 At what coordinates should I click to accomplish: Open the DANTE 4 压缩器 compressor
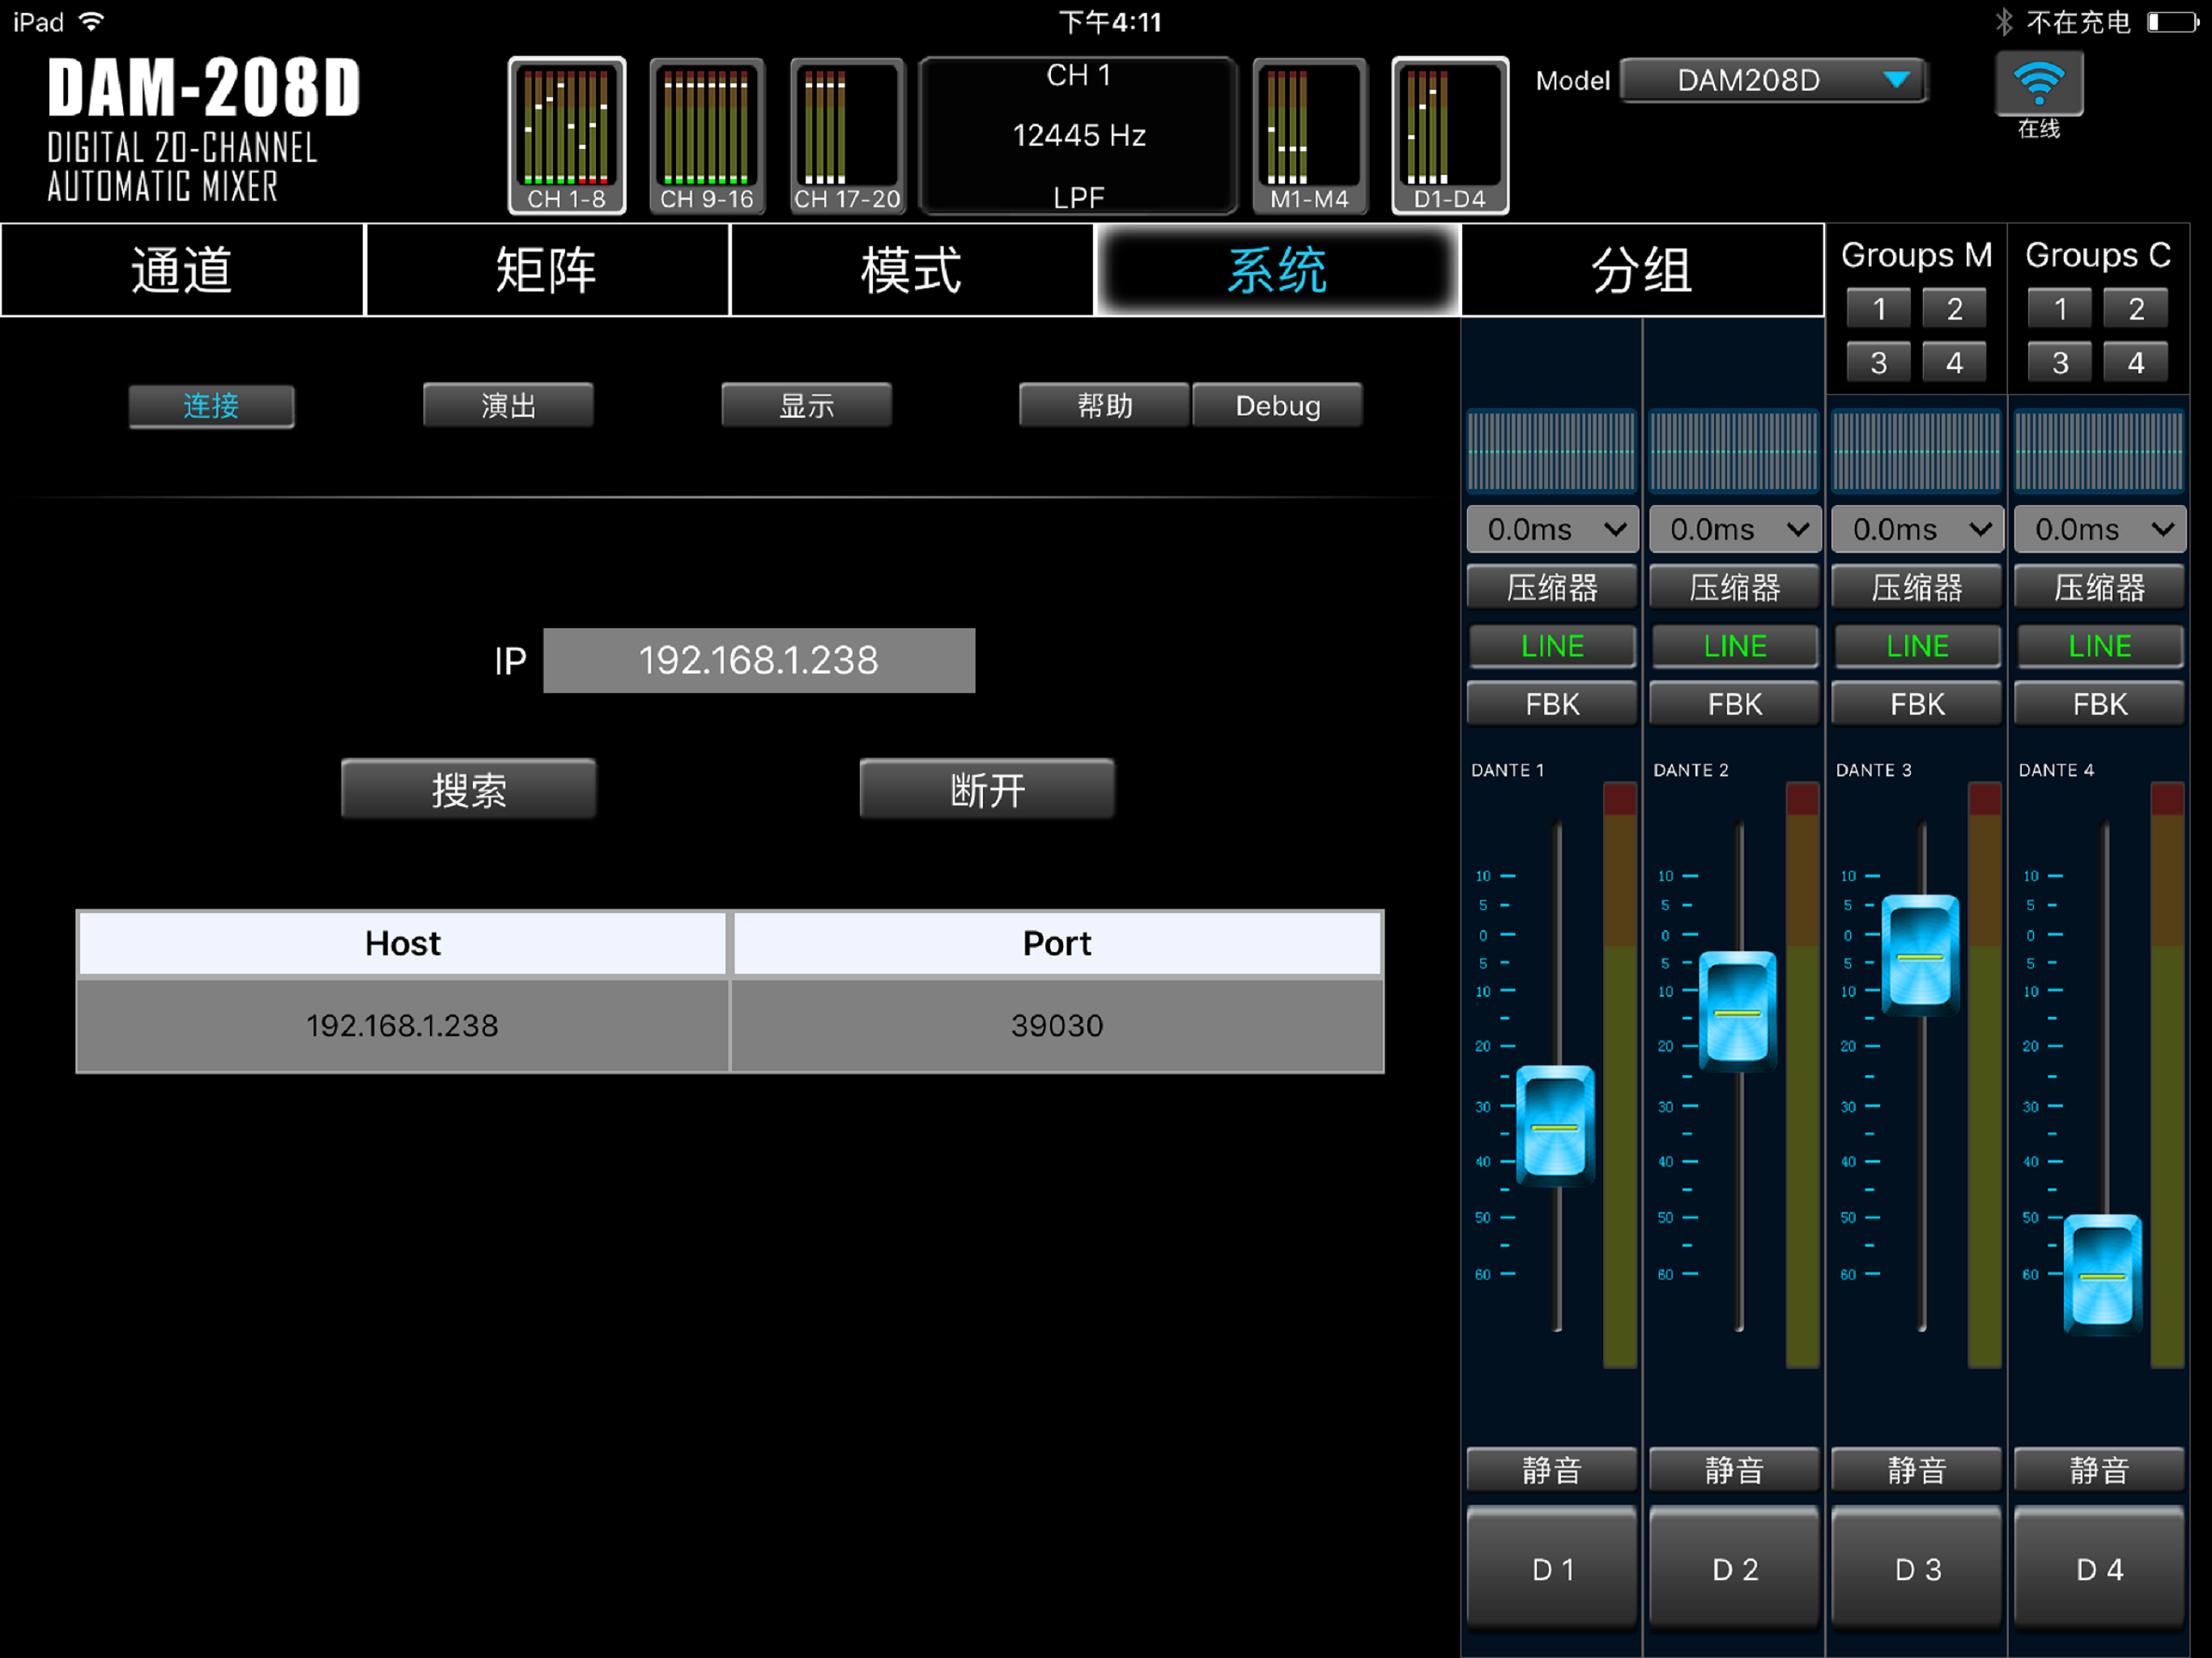(2099, 587)
